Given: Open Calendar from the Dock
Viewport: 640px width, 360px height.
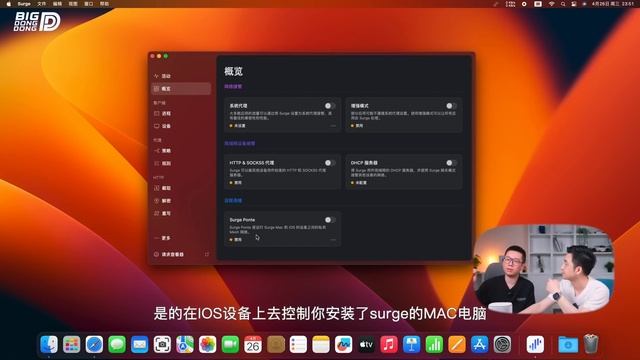Looking at the screenshot, I should coord(253,344).
